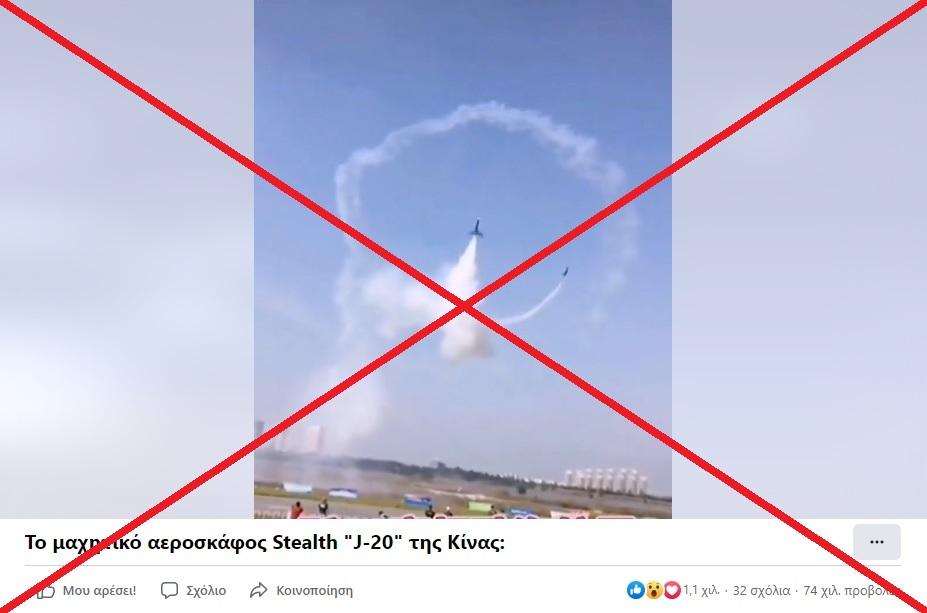This screenshot has width=927, height=613.
Task: Click the speech bubble comment icon
Action: 169,590
